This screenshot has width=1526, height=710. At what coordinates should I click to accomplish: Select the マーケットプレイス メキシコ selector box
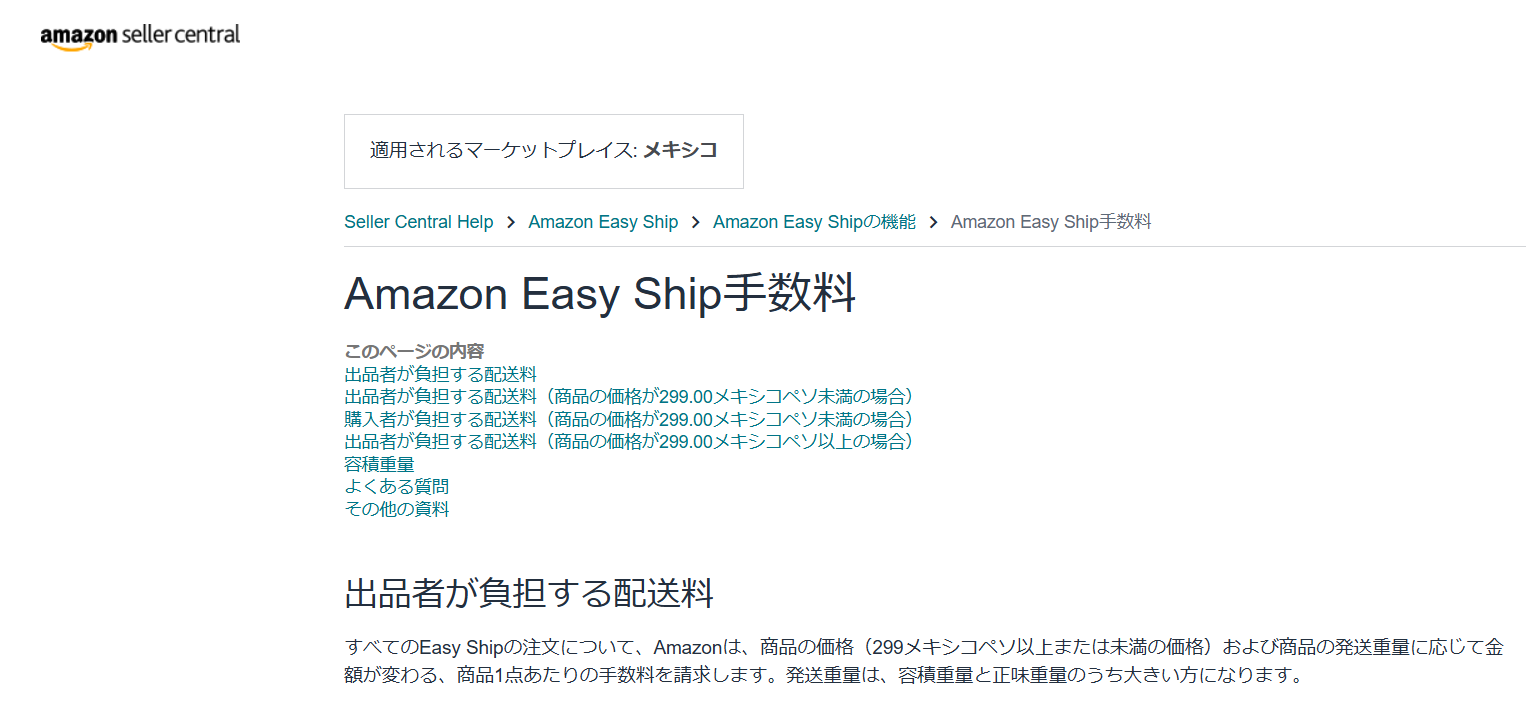coord(543,151)
